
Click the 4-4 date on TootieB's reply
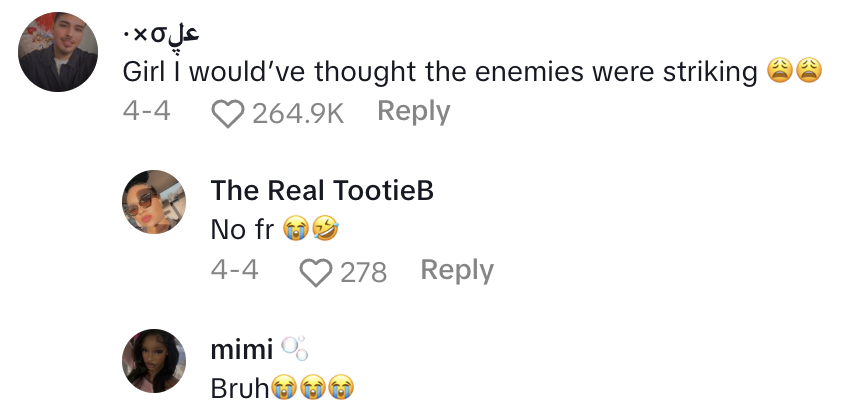(x=235, y=270)
